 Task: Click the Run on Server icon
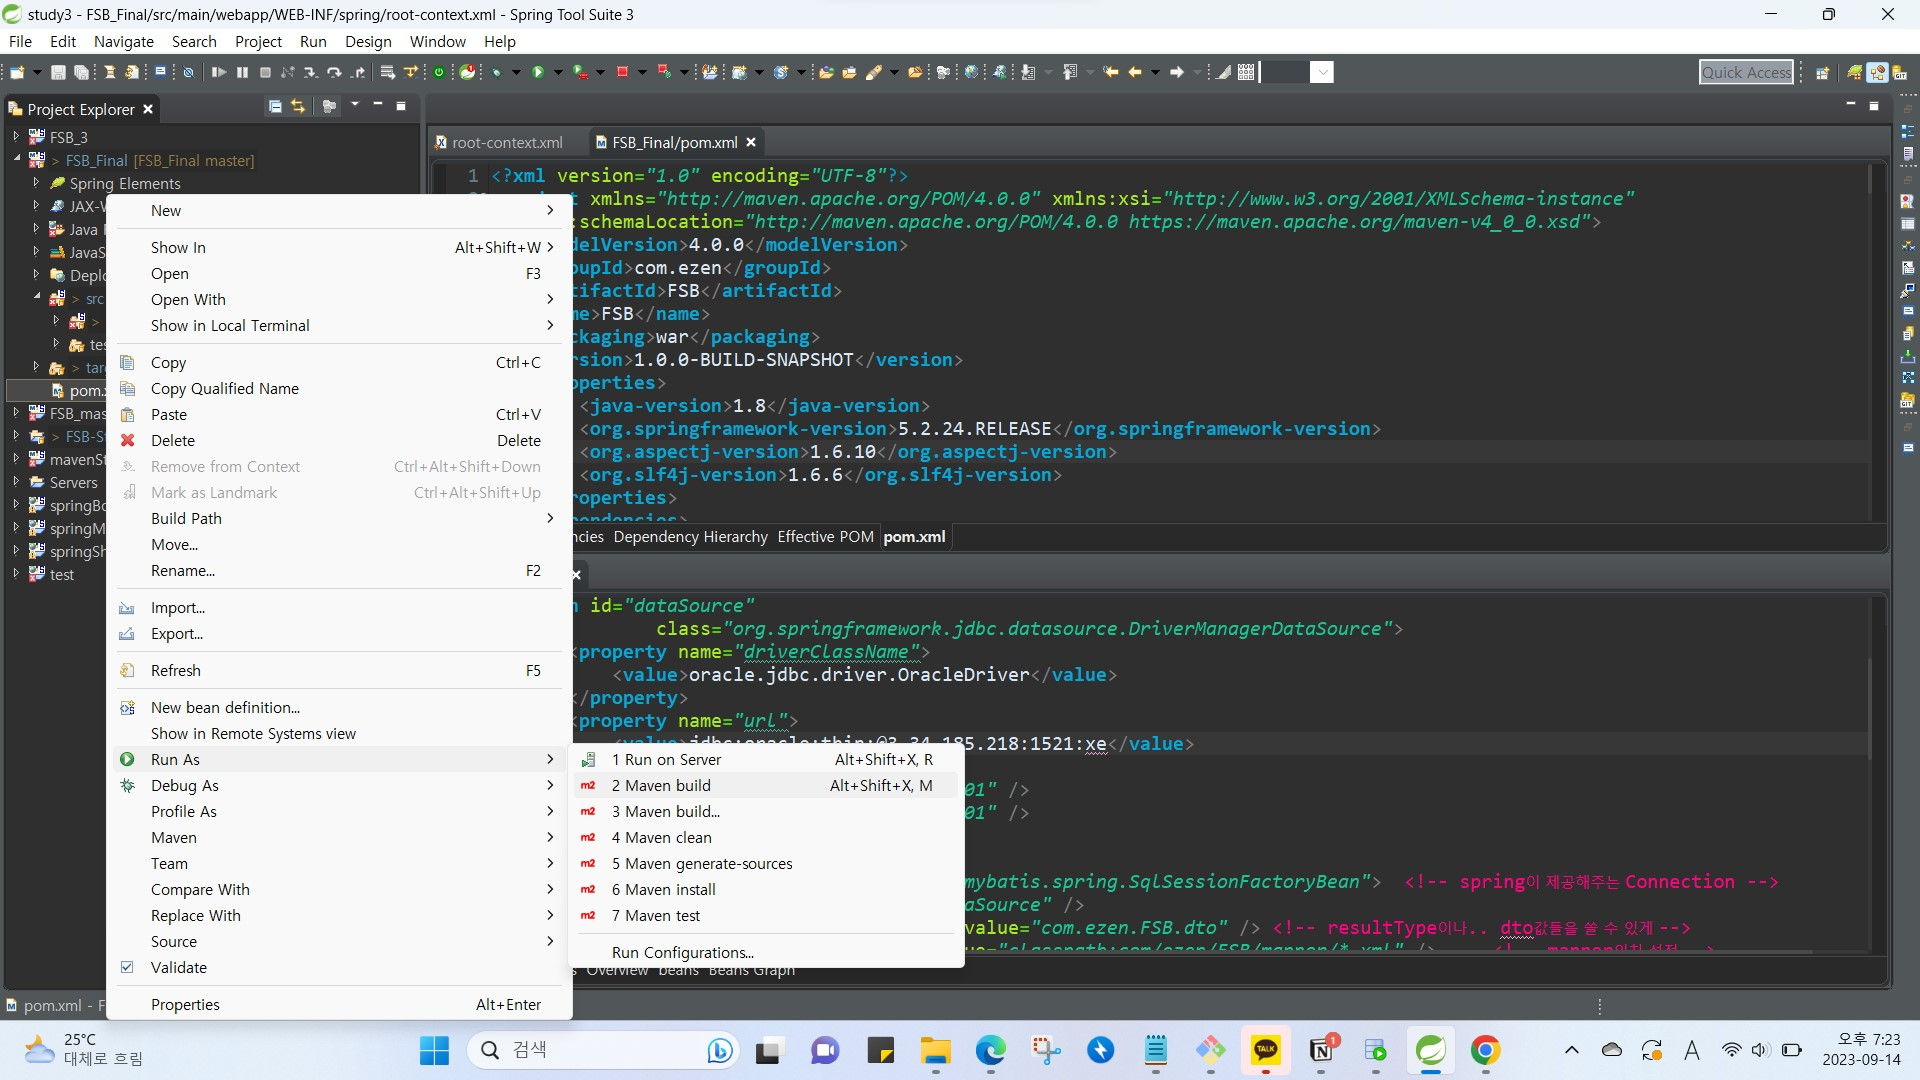pyautogui.click(x=589, y=760)
